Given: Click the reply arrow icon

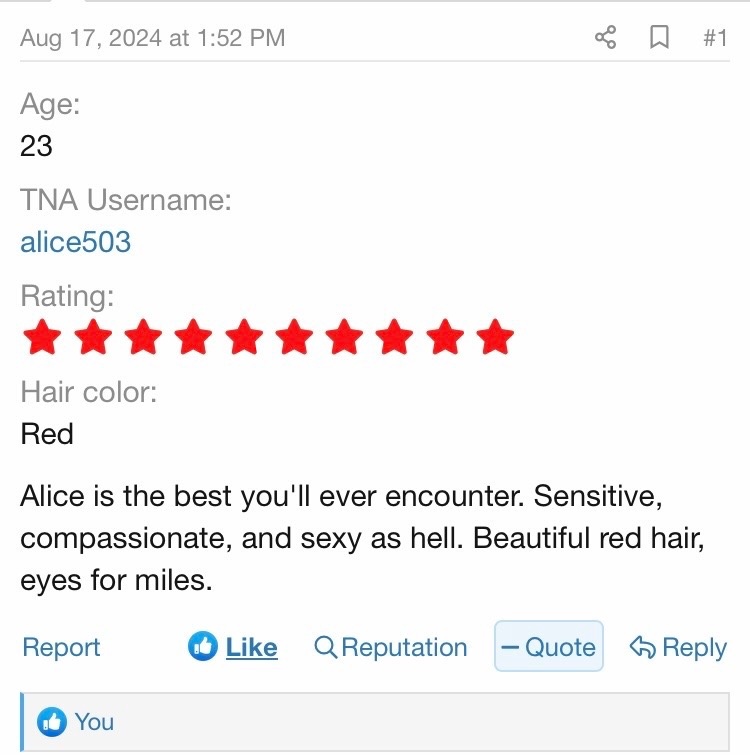Looking at the screenshot, I should coord(642,647).
